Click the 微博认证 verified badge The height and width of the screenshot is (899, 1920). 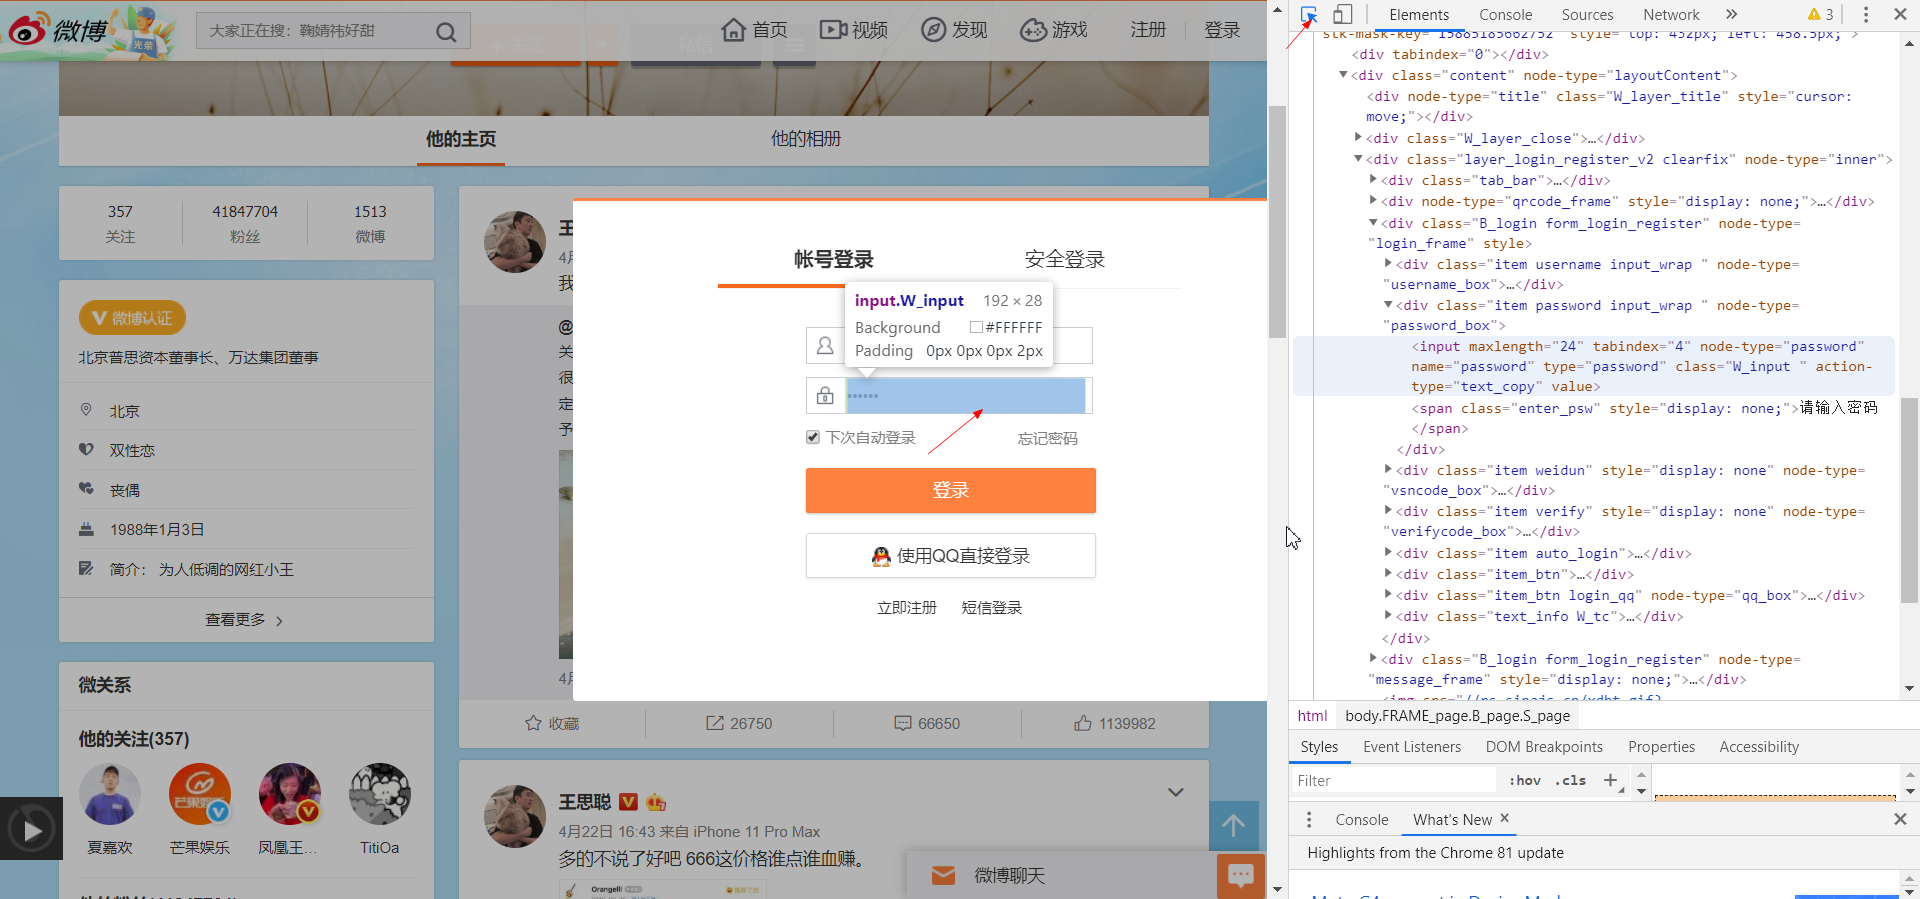click(132, 318)
